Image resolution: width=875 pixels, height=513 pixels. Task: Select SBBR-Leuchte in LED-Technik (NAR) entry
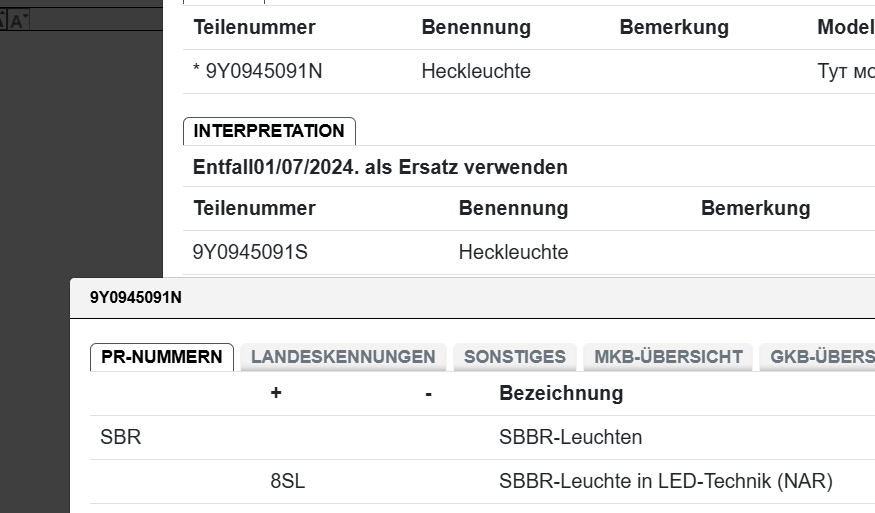pos(665,481)
